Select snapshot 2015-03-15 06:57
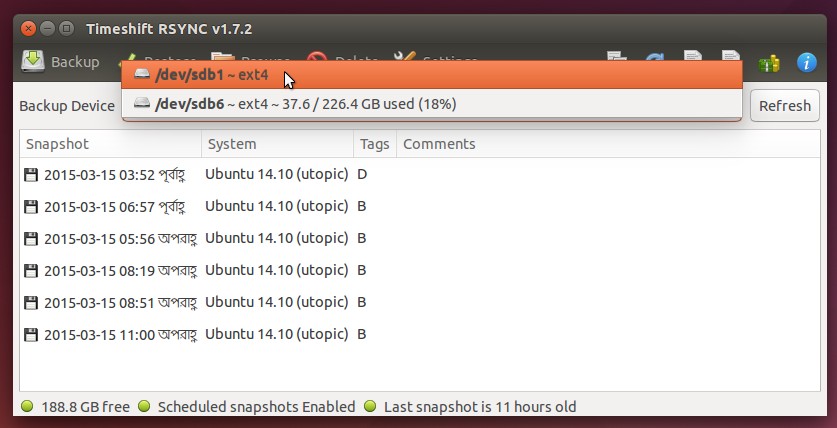 (420, 207)
